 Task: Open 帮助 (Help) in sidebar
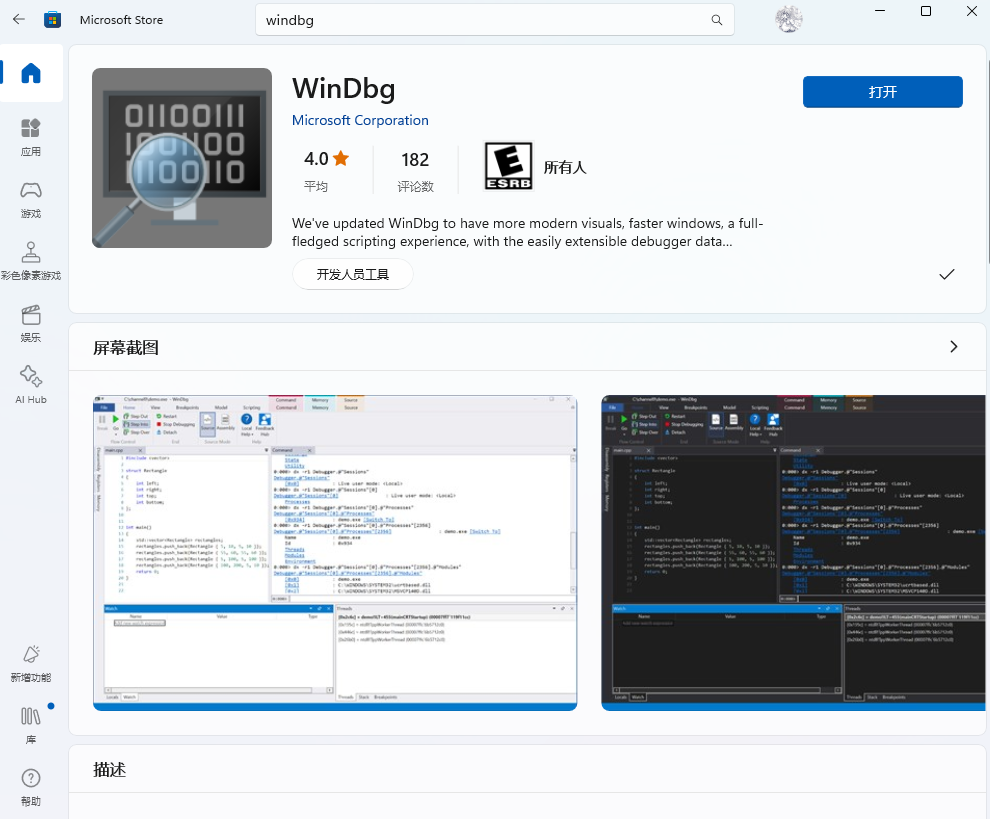[31, 787]
